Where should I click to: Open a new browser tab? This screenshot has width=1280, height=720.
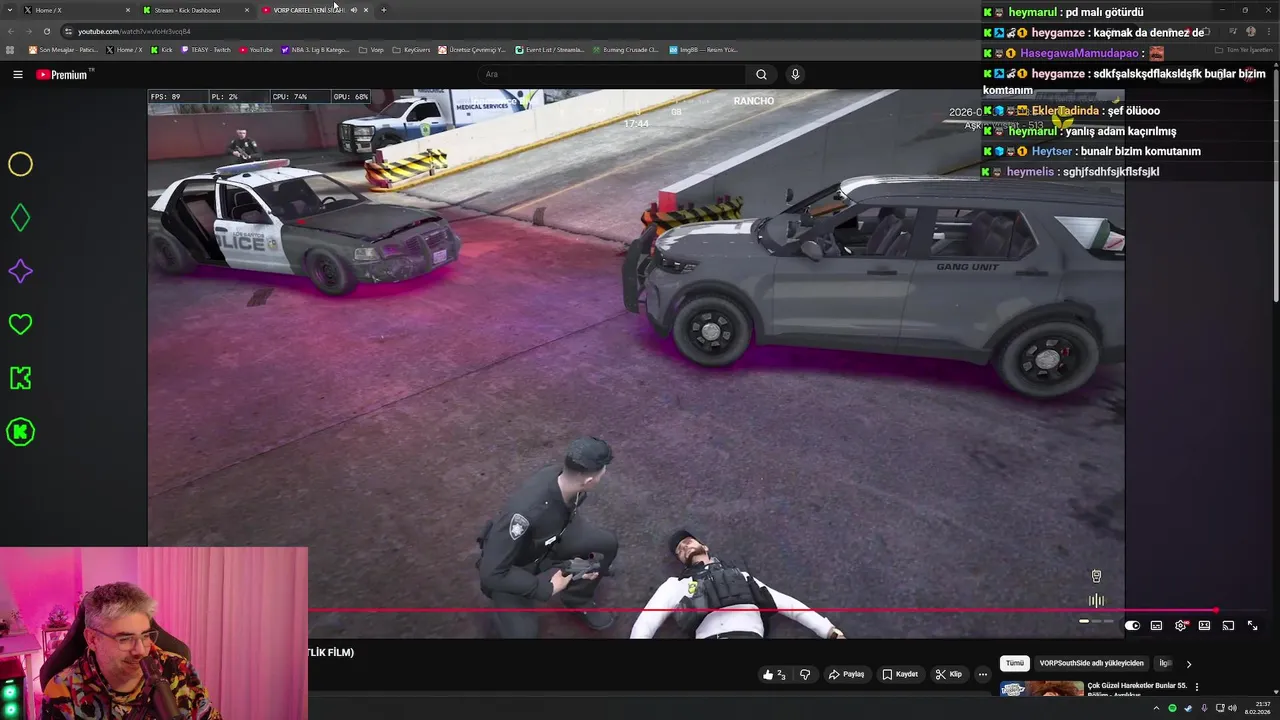[x=384, y=10]
